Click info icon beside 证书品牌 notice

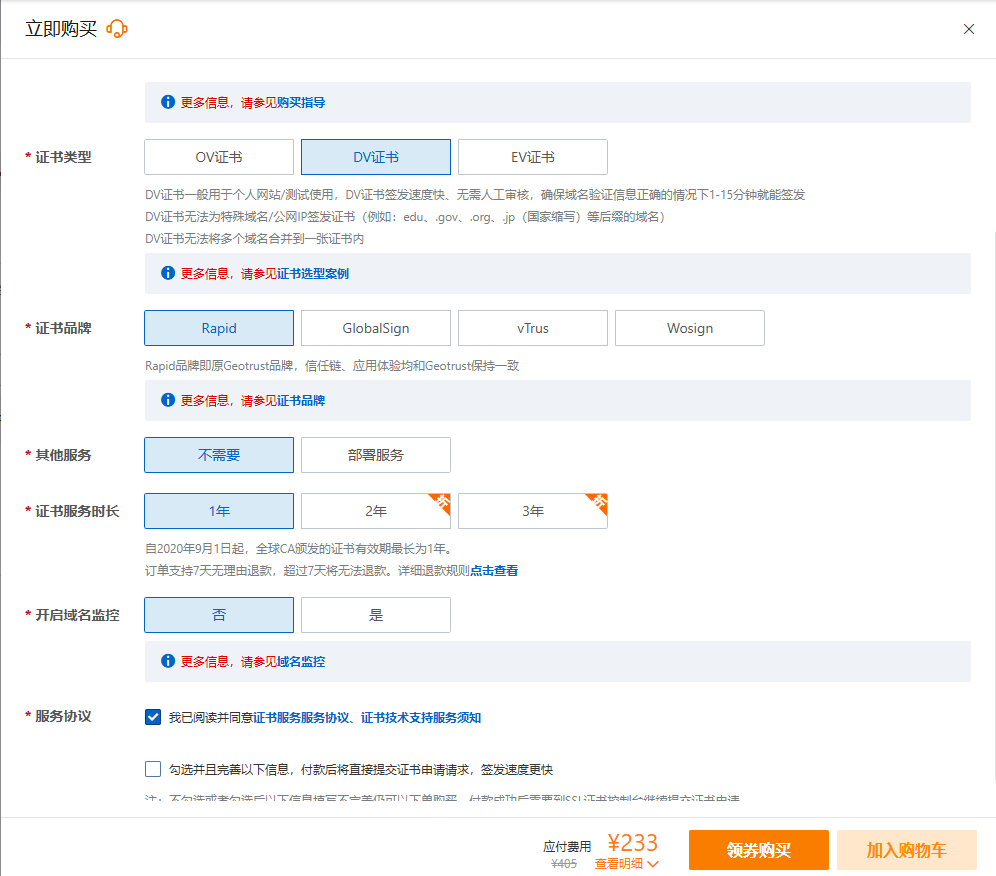[x=168, y=400]
